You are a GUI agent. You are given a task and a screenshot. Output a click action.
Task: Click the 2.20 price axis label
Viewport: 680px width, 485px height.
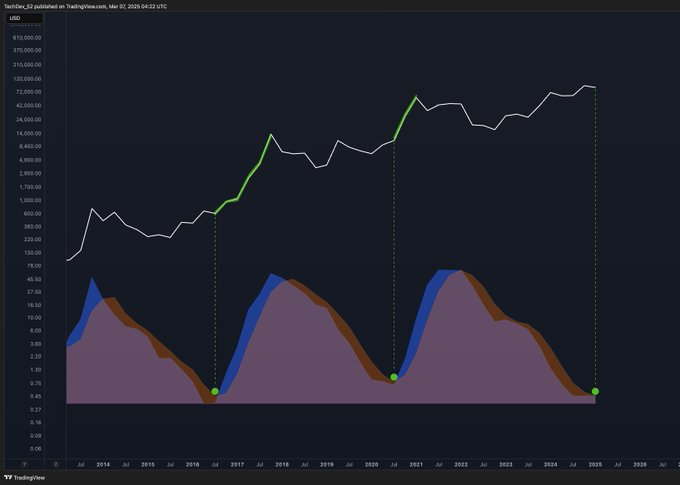coord(36,357)
